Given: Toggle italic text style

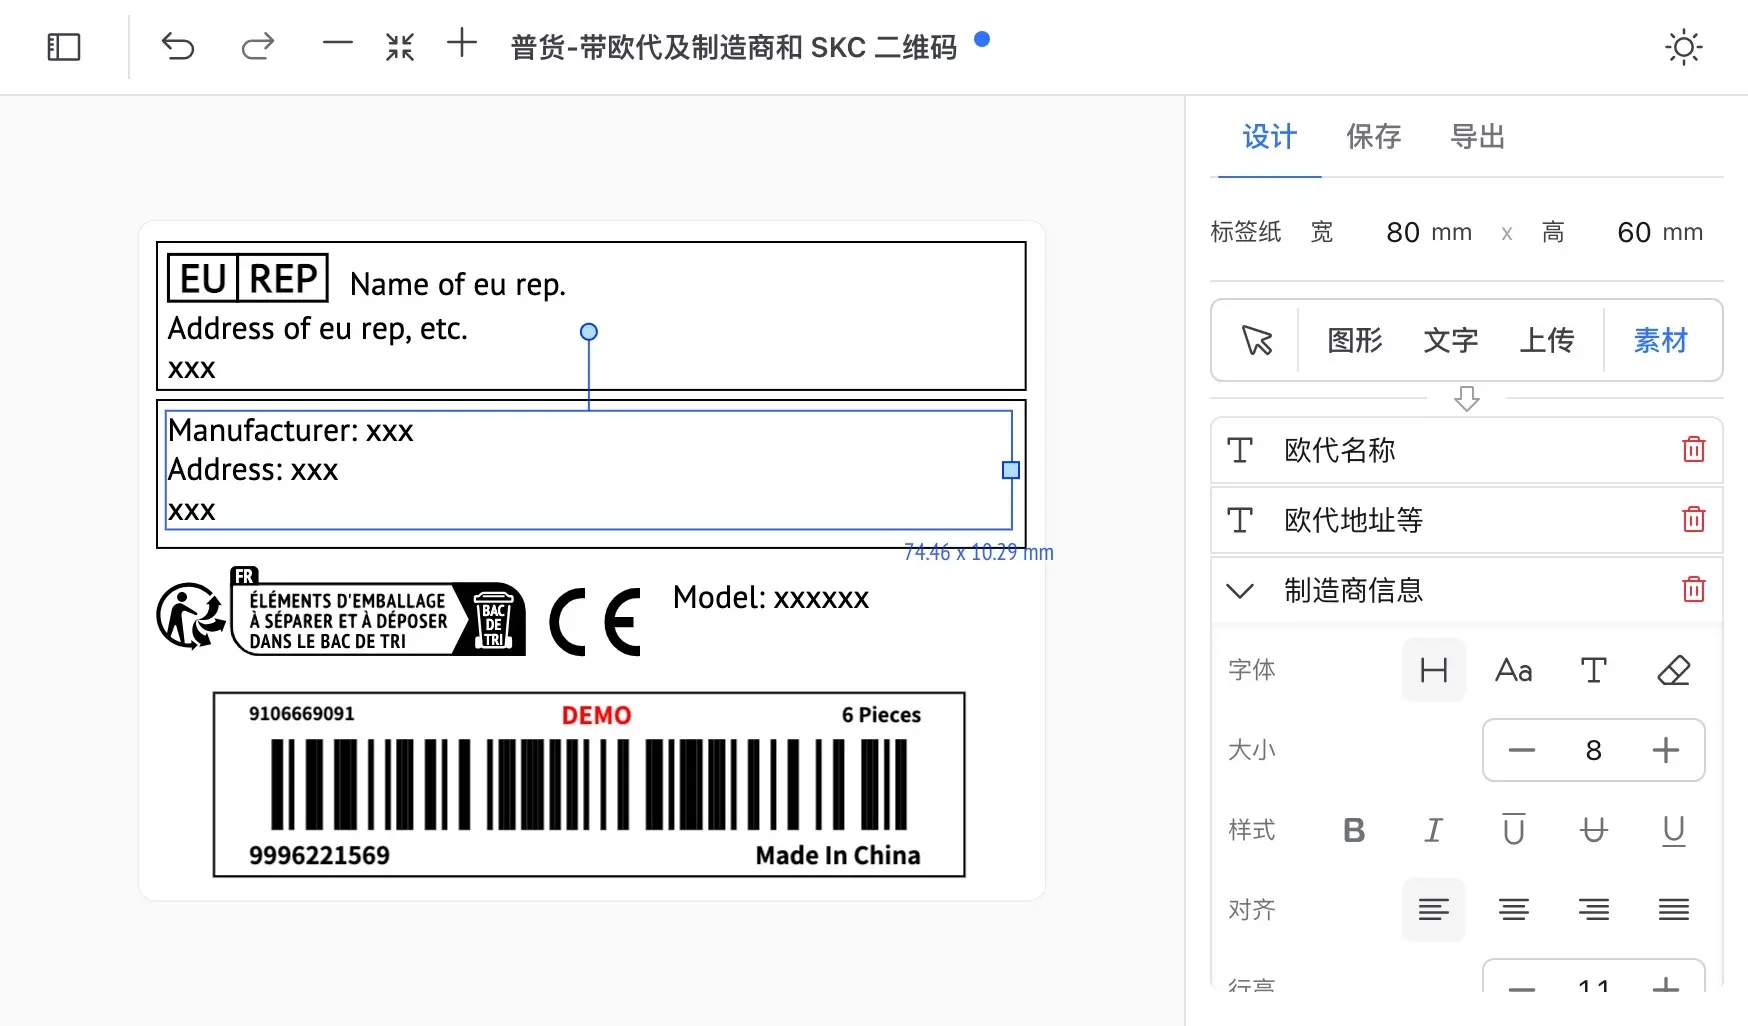Looking at the screenshot, I should coord(1433,830).
